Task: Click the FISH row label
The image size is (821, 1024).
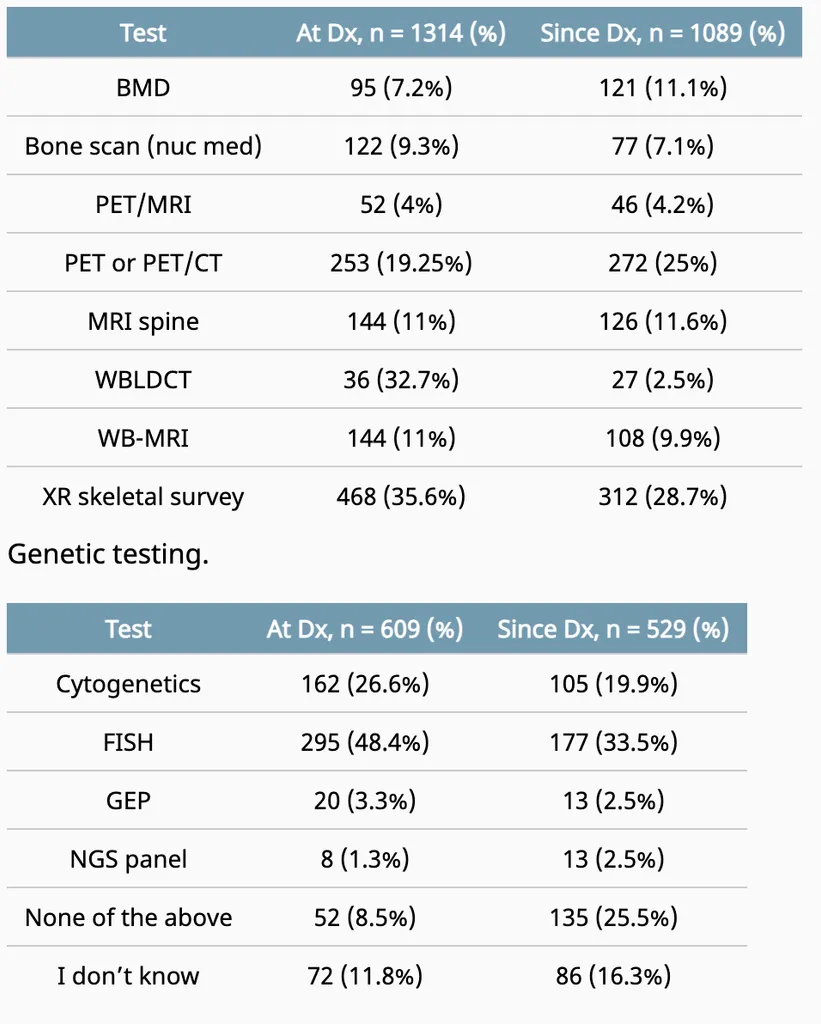Action: pos(128,743)
